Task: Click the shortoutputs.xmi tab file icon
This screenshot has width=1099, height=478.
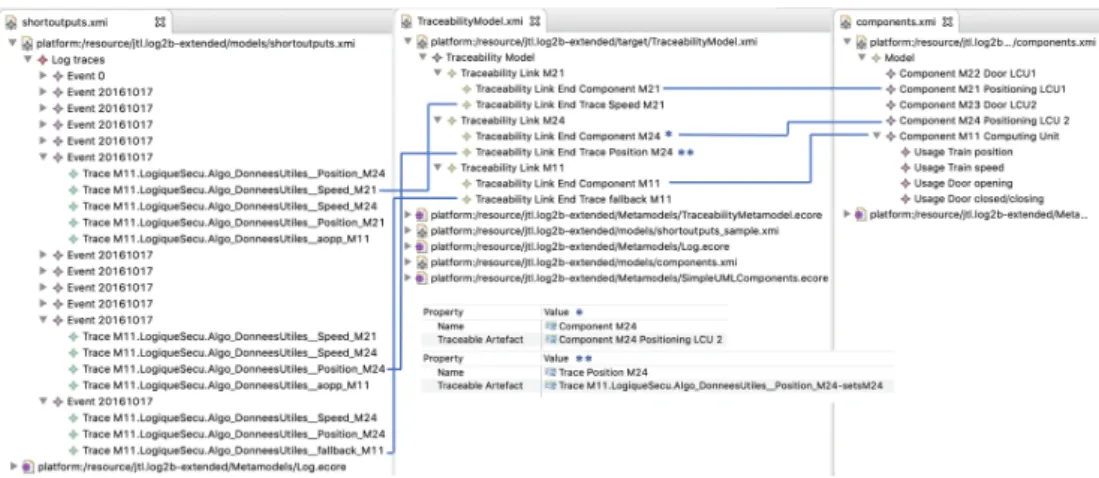Action: (12, 22)
